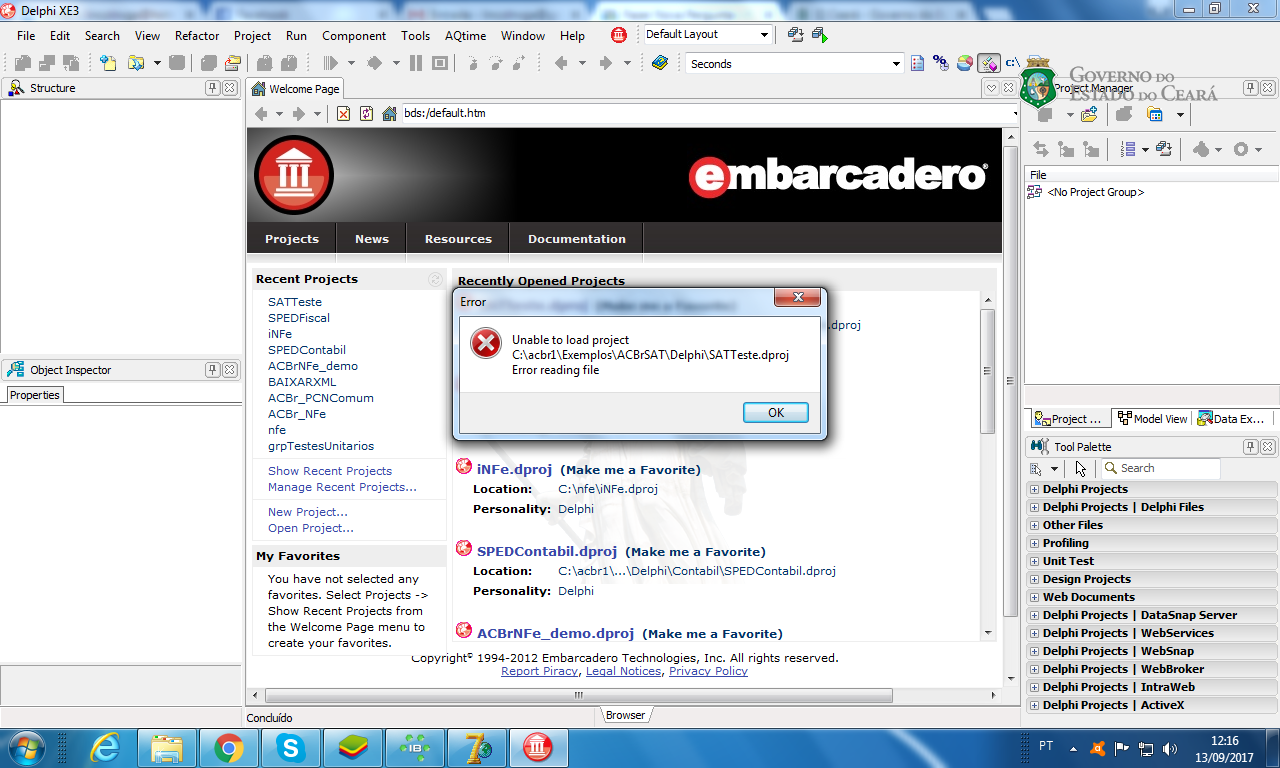Click the Help contents book icon
1280x768 pixels.
pyautogui.click(x=659, y=63)
